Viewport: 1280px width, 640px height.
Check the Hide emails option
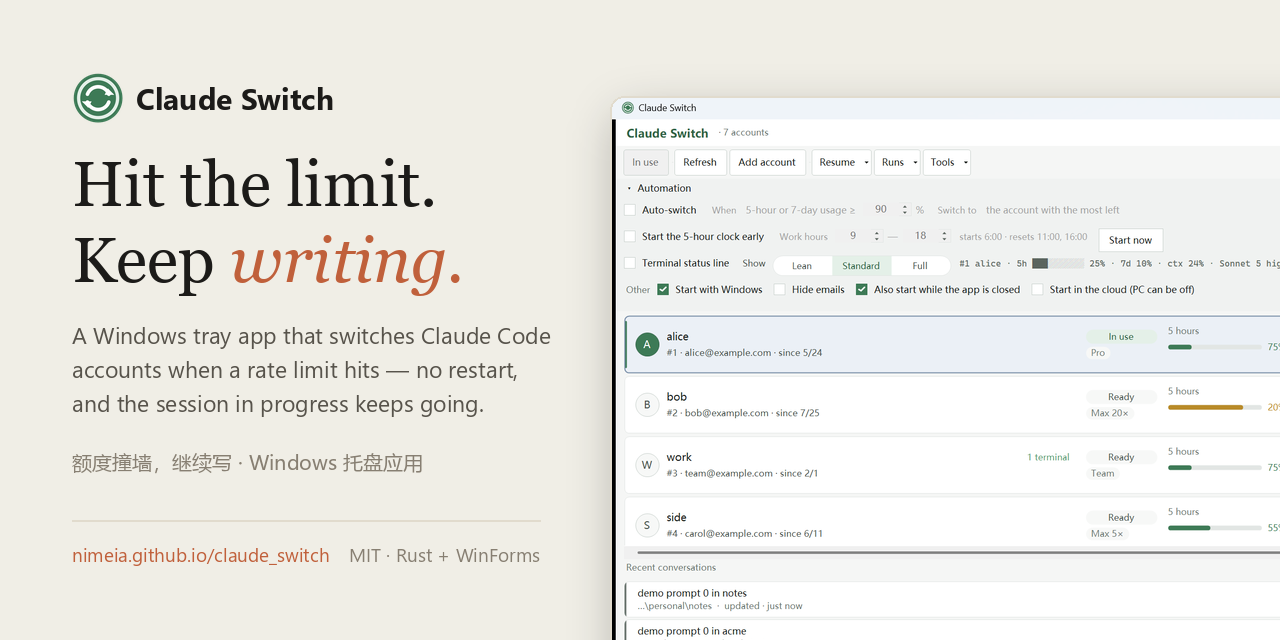(780, 290)
